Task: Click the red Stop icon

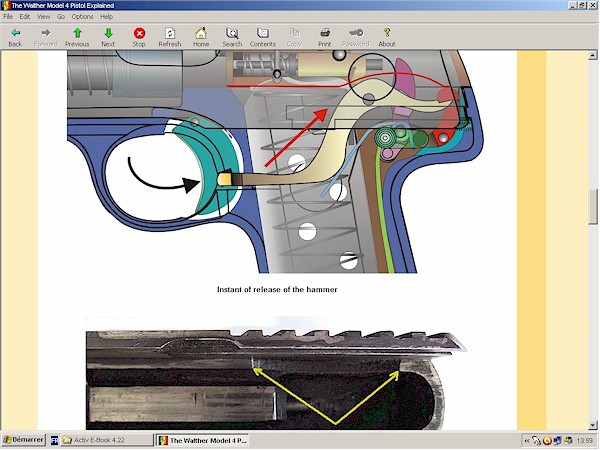Action: pos(139,33)
